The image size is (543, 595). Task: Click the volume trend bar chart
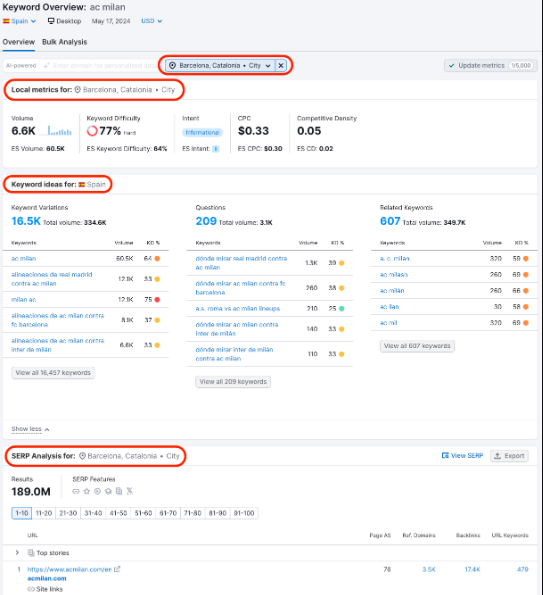(59, 131)
